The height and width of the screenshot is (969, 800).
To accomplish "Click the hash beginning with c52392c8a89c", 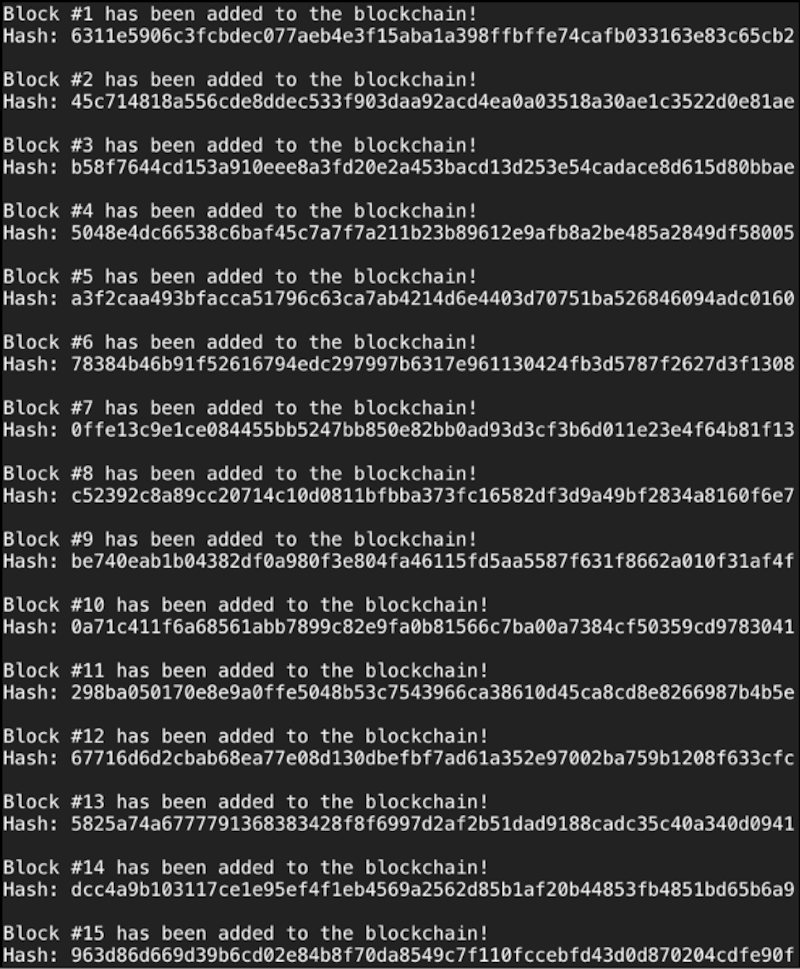I will [x=432, y=495].
